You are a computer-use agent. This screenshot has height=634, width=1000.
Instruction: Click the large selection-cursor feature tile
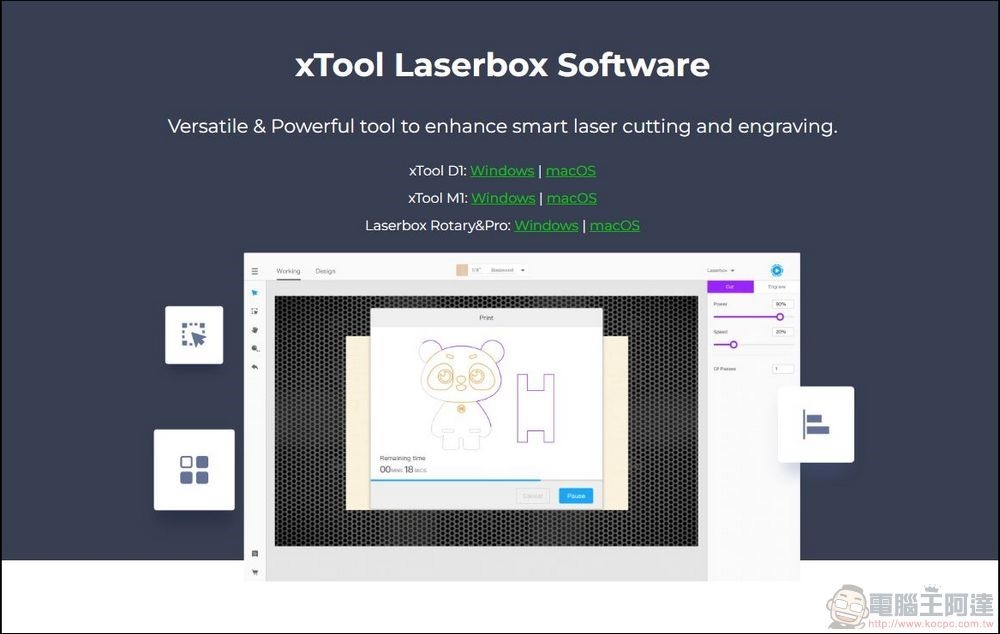coord(194,335)
